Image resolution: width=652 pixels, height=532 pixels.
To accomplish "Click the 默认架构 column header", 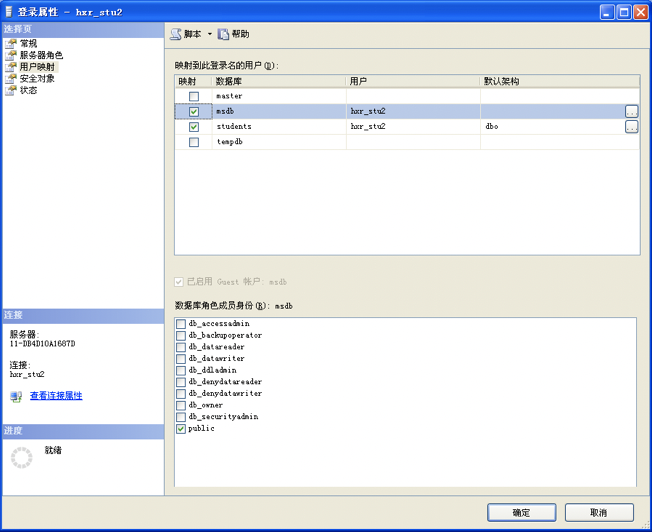I will click(x=560, y=82).
